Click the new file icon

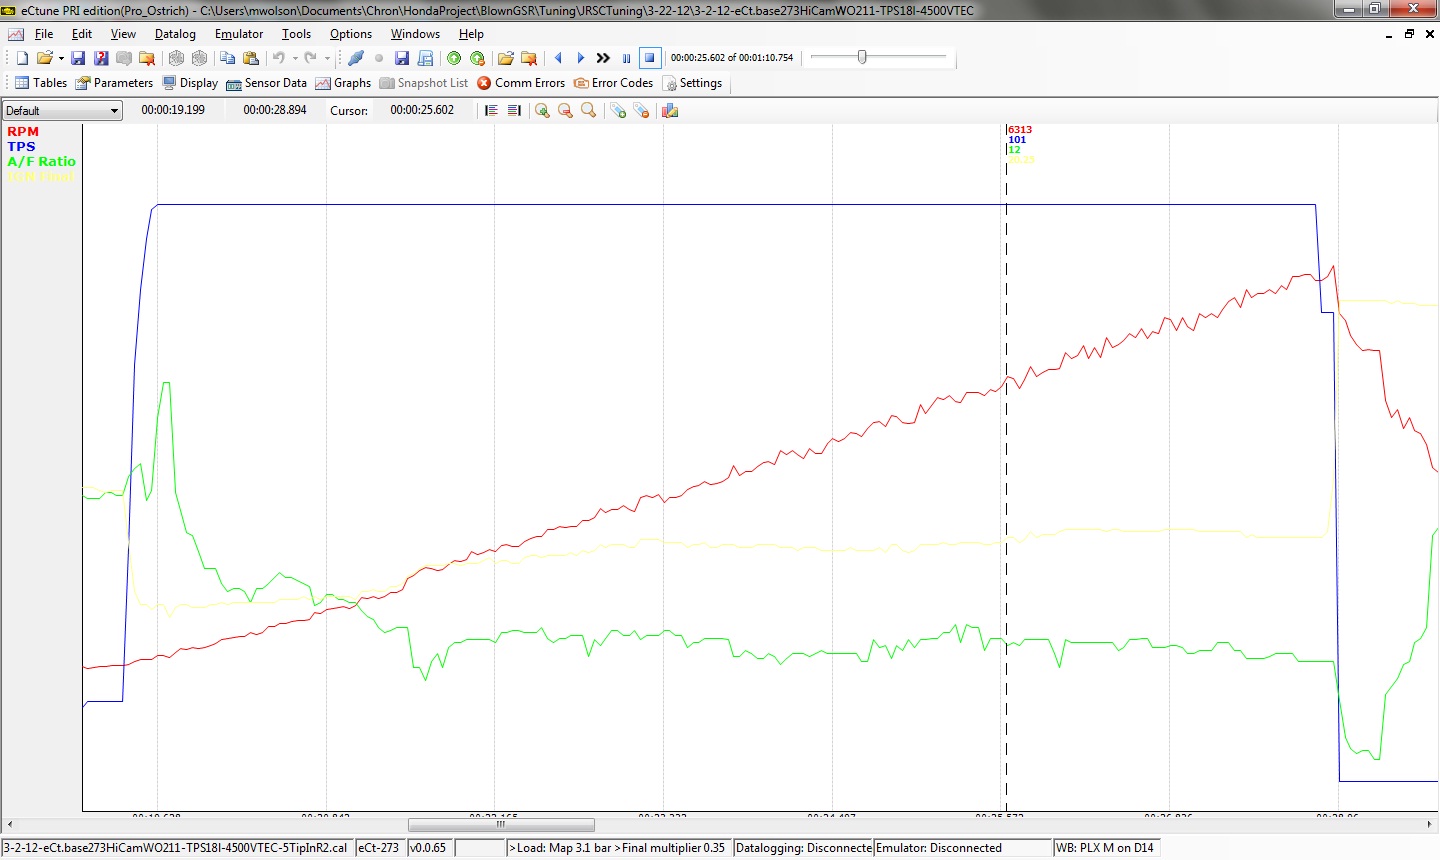[x=22, y=58]
